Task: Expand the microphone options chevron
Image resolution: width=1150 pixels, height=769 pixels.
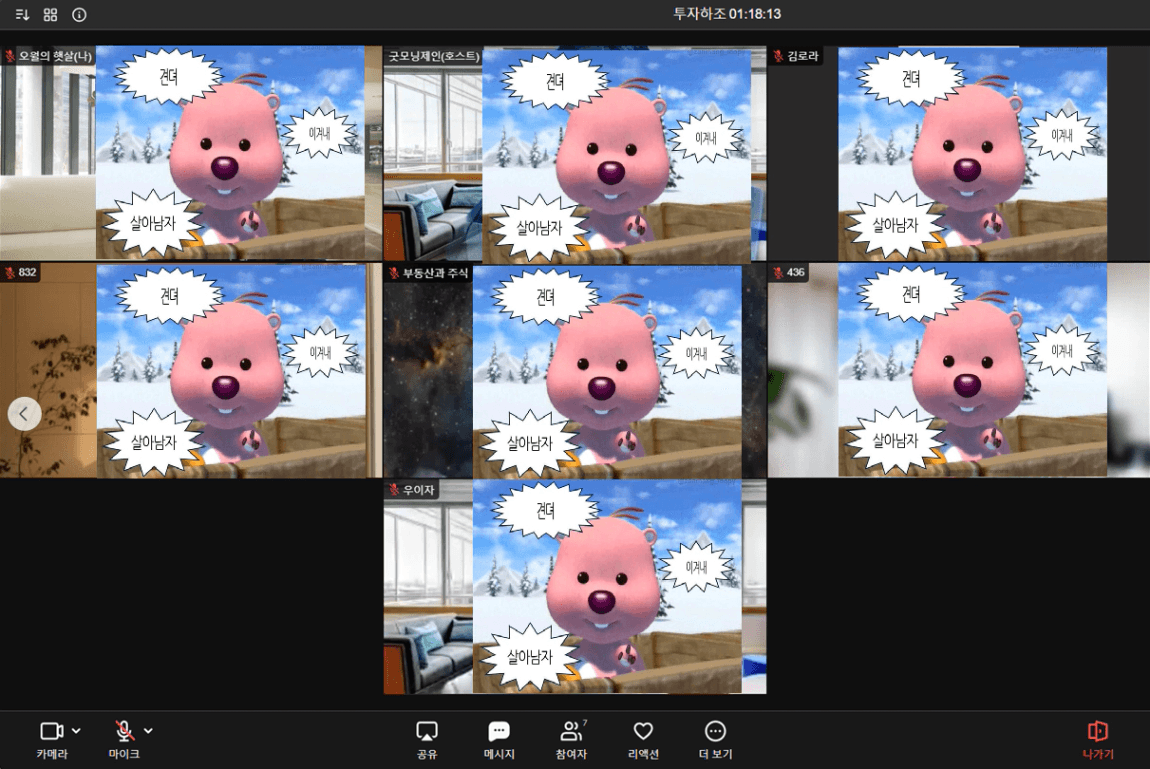Action: point(149,731)
